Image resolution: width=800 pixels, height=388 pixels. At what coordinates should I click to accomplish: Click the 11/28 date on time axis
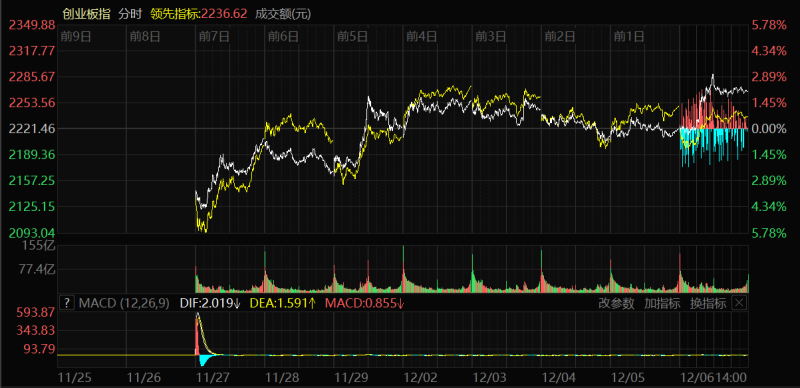pos(283,378)
